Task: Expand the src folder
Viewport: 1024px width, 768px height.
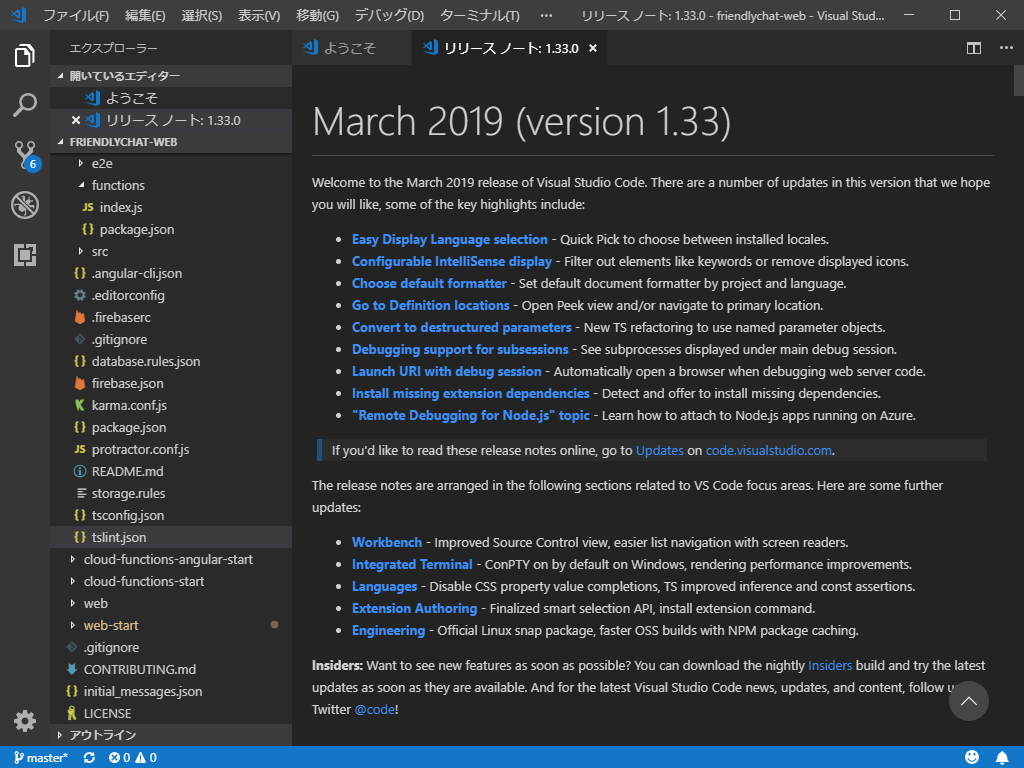Action: [x=171, y=251]
